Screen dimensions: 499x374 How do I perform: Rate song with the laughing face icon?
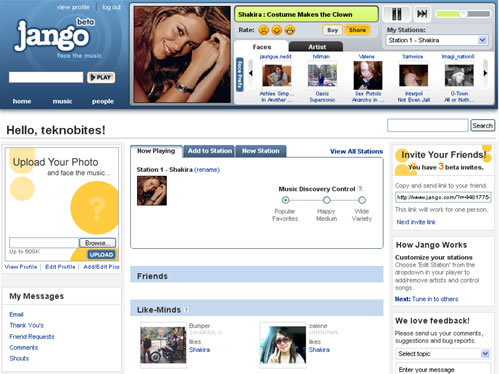click(x=290, y=30)
